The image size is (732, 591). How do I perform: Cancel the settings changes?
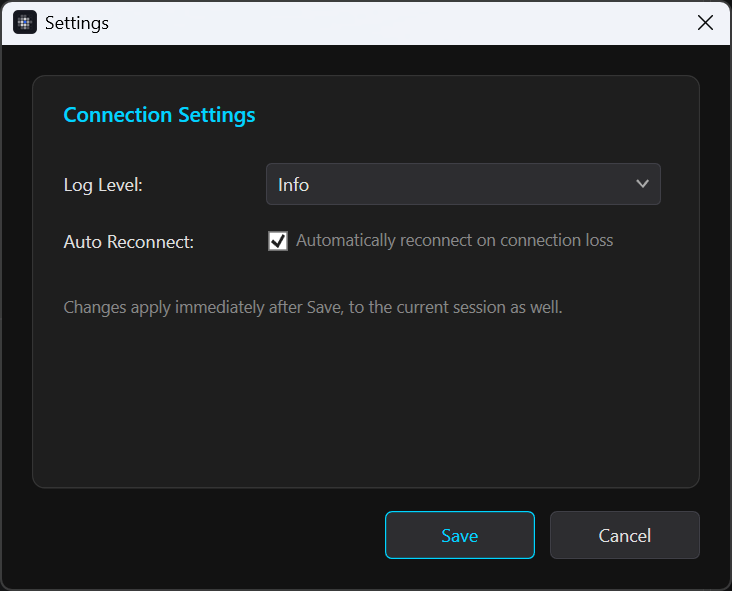[x=625, y=535]
